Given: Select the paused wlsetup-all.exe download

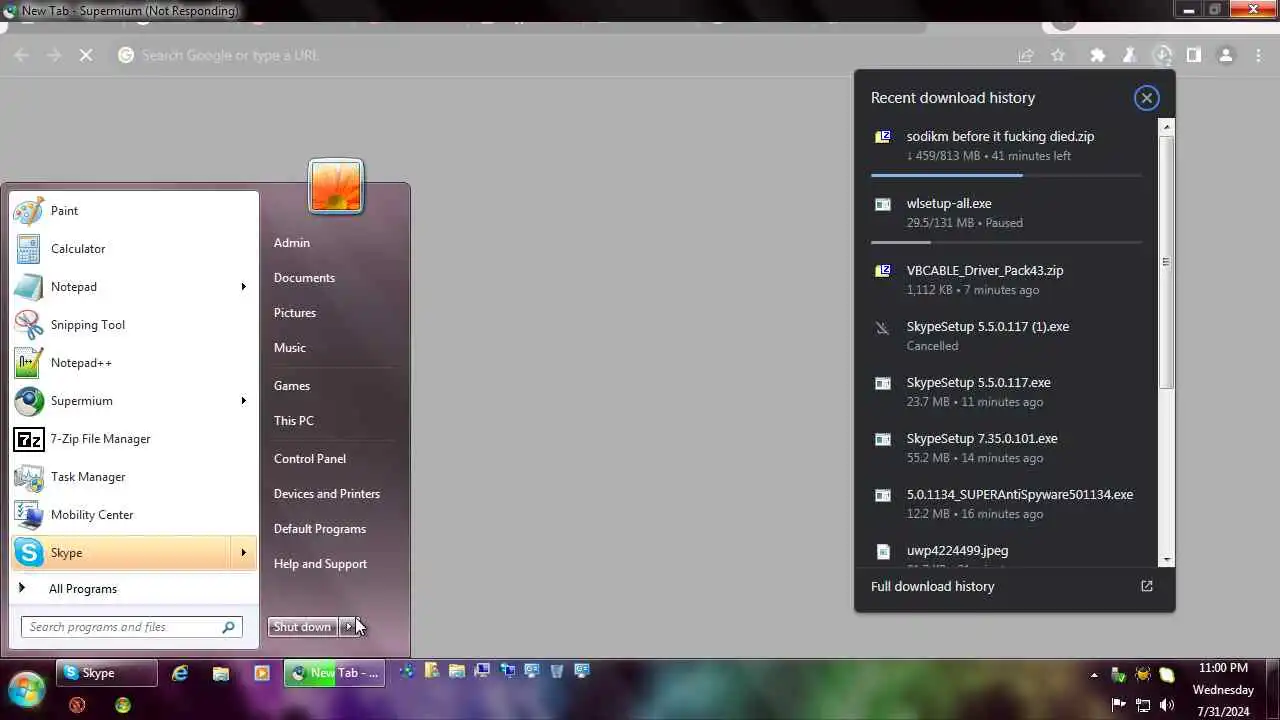Looking at the screenshot, I should [x=1007, y=215].
